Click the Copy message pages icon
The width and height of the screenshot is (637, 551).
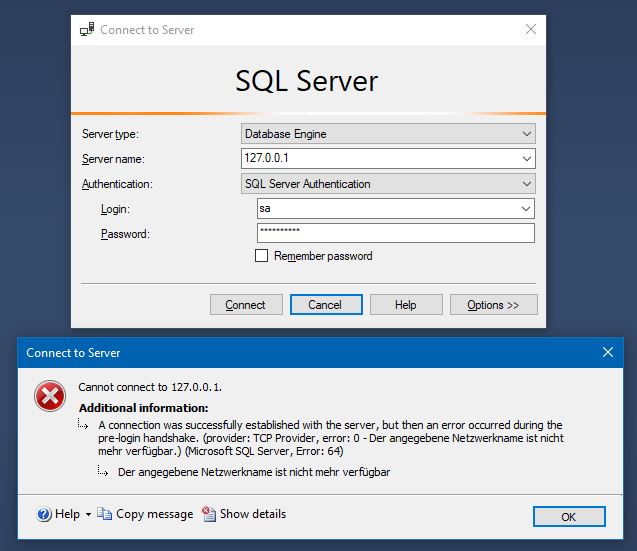[x=104, y=514]
